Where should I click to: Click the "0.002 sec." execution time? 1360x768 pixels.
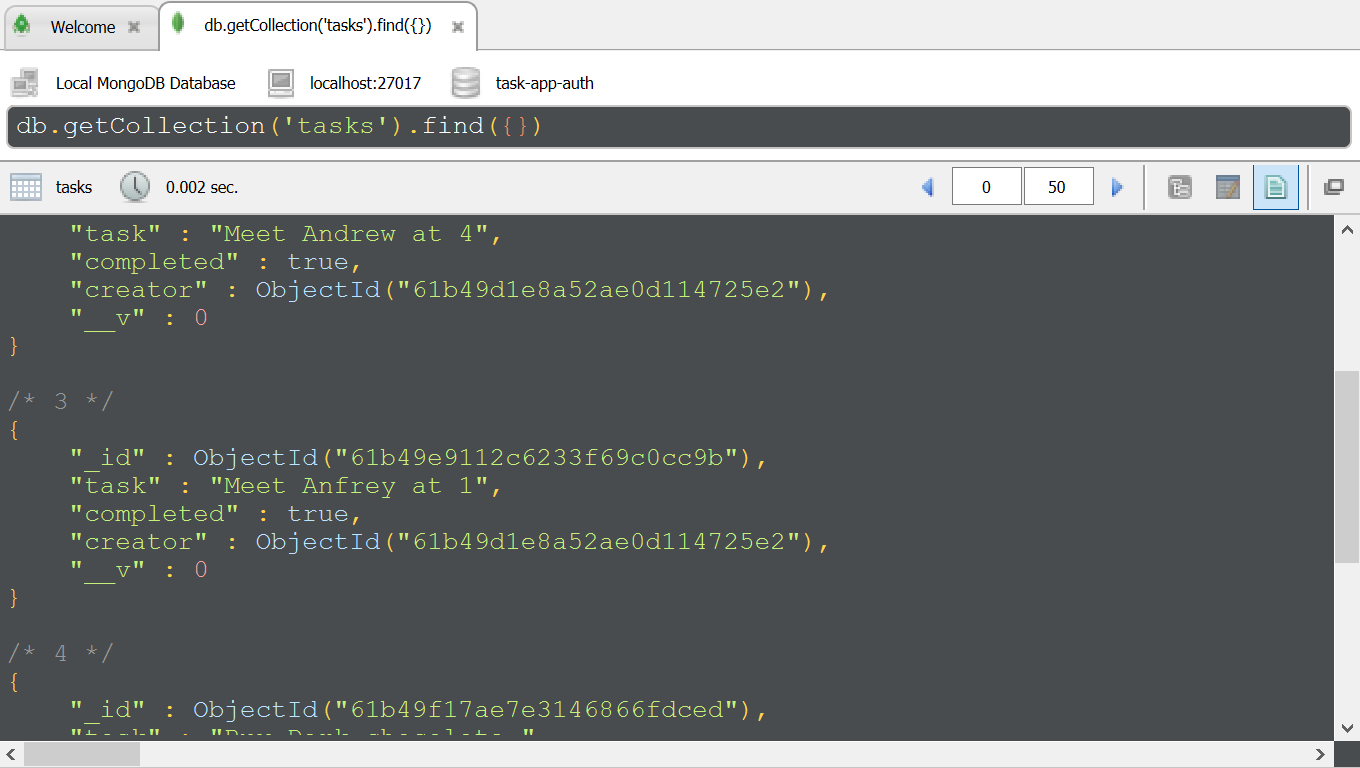[202, 187]
